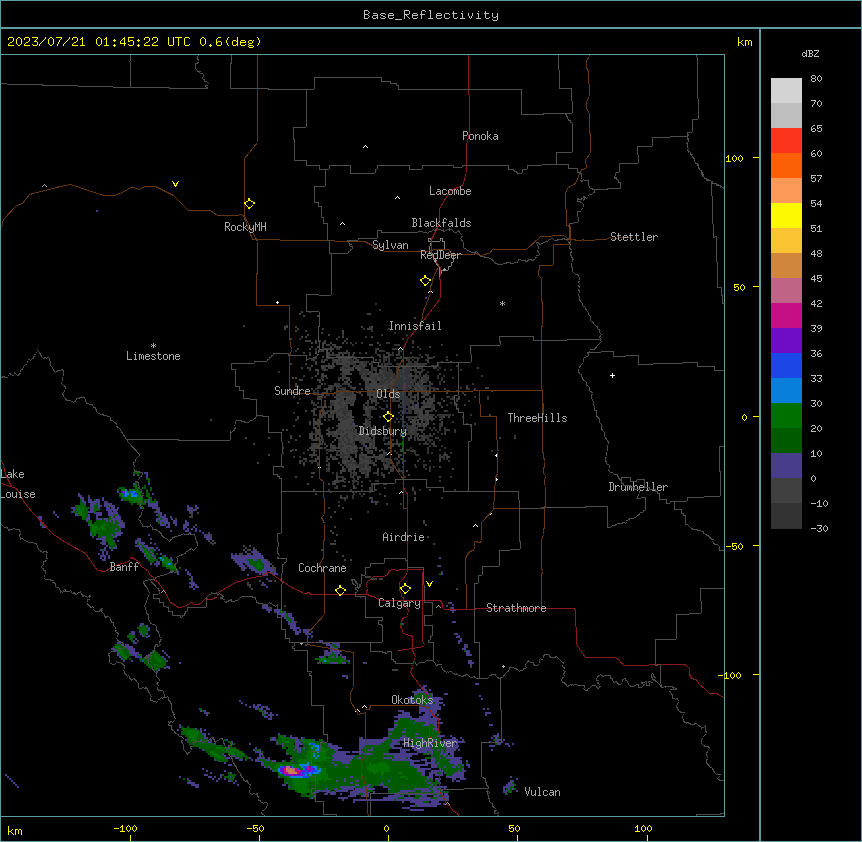
Task: Select the 80 dBZ white color swatch
Action: [x=786, y=91]
